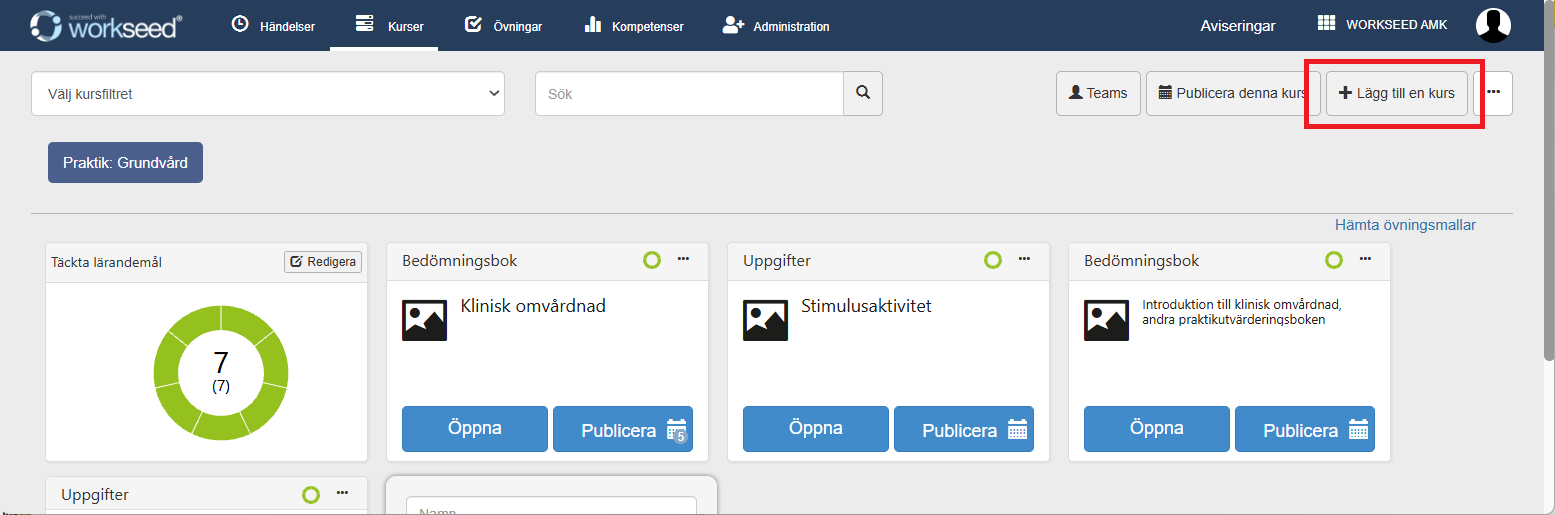Toggle the green status circle on Stimulusaktivitet
This screenshot has width=1555, height=515.
coord(992,260)
